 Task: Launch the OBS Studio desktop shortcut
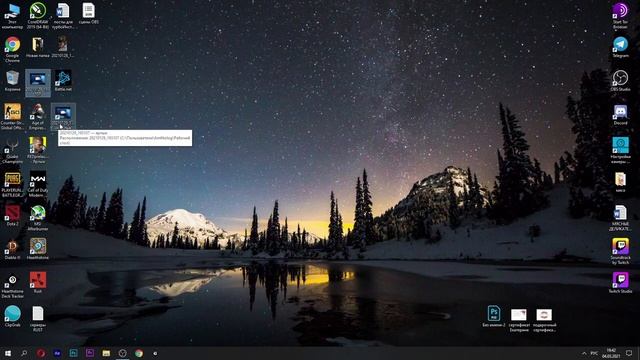(620, 81)
